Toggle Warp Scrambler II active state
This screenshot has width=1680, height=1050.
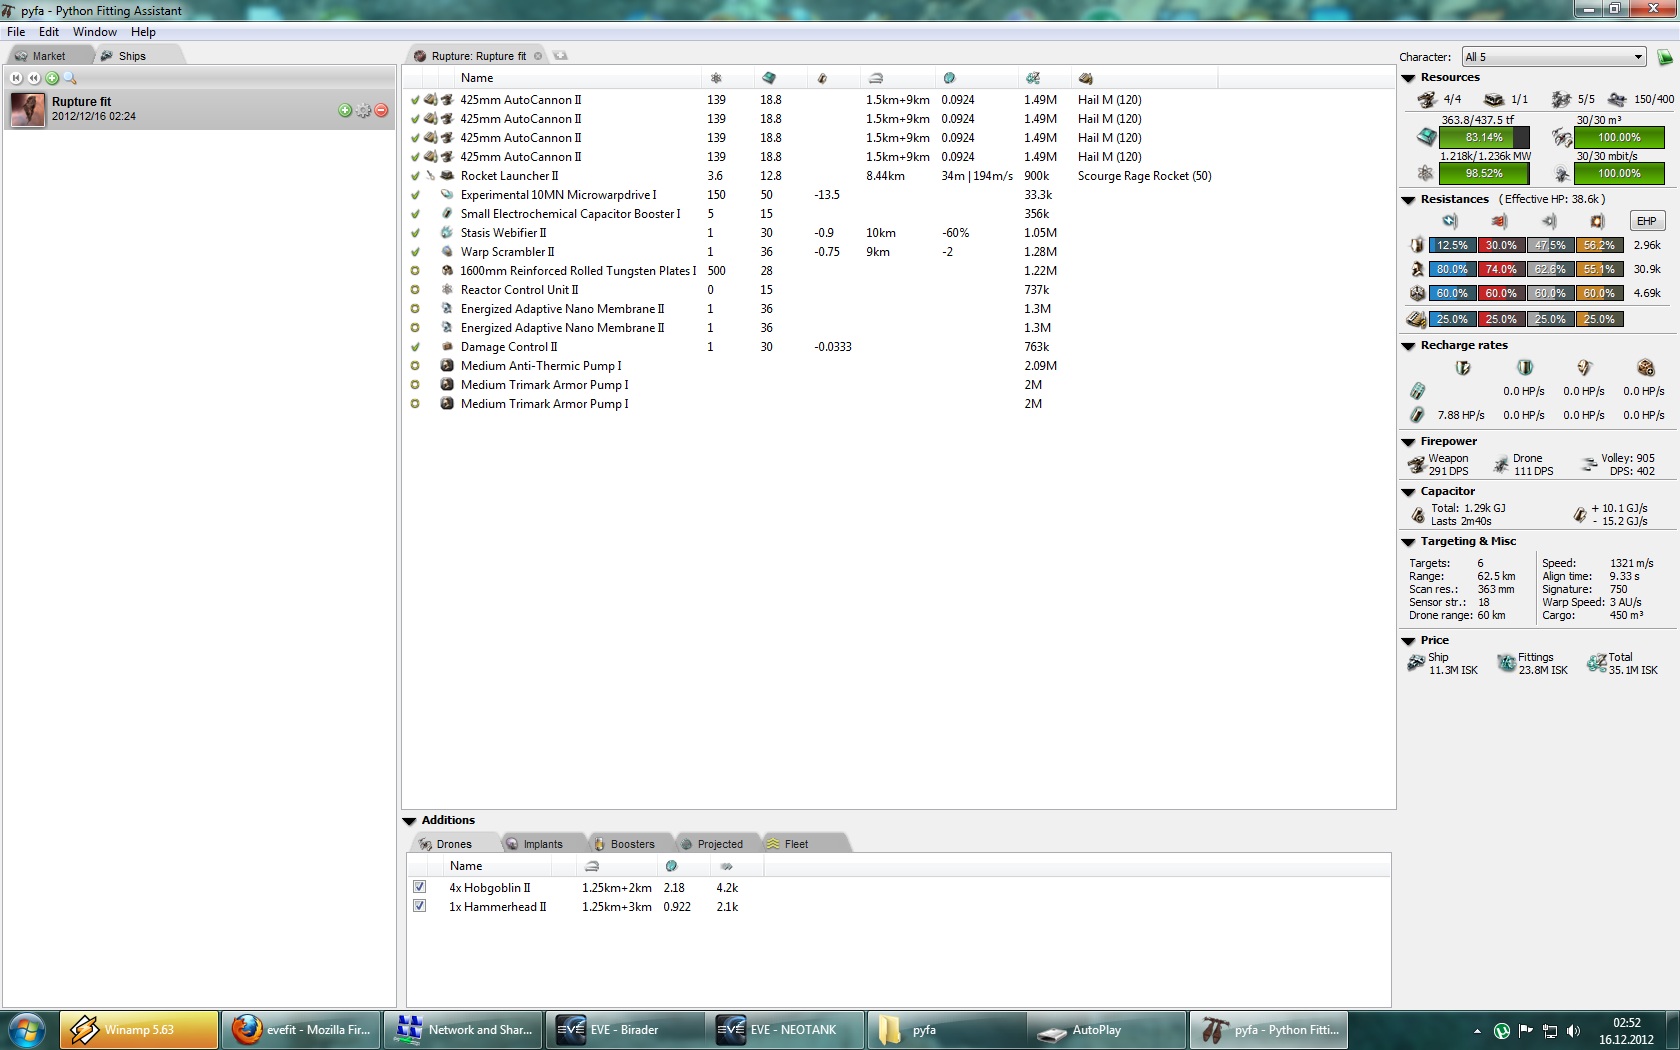click(415, 252)
